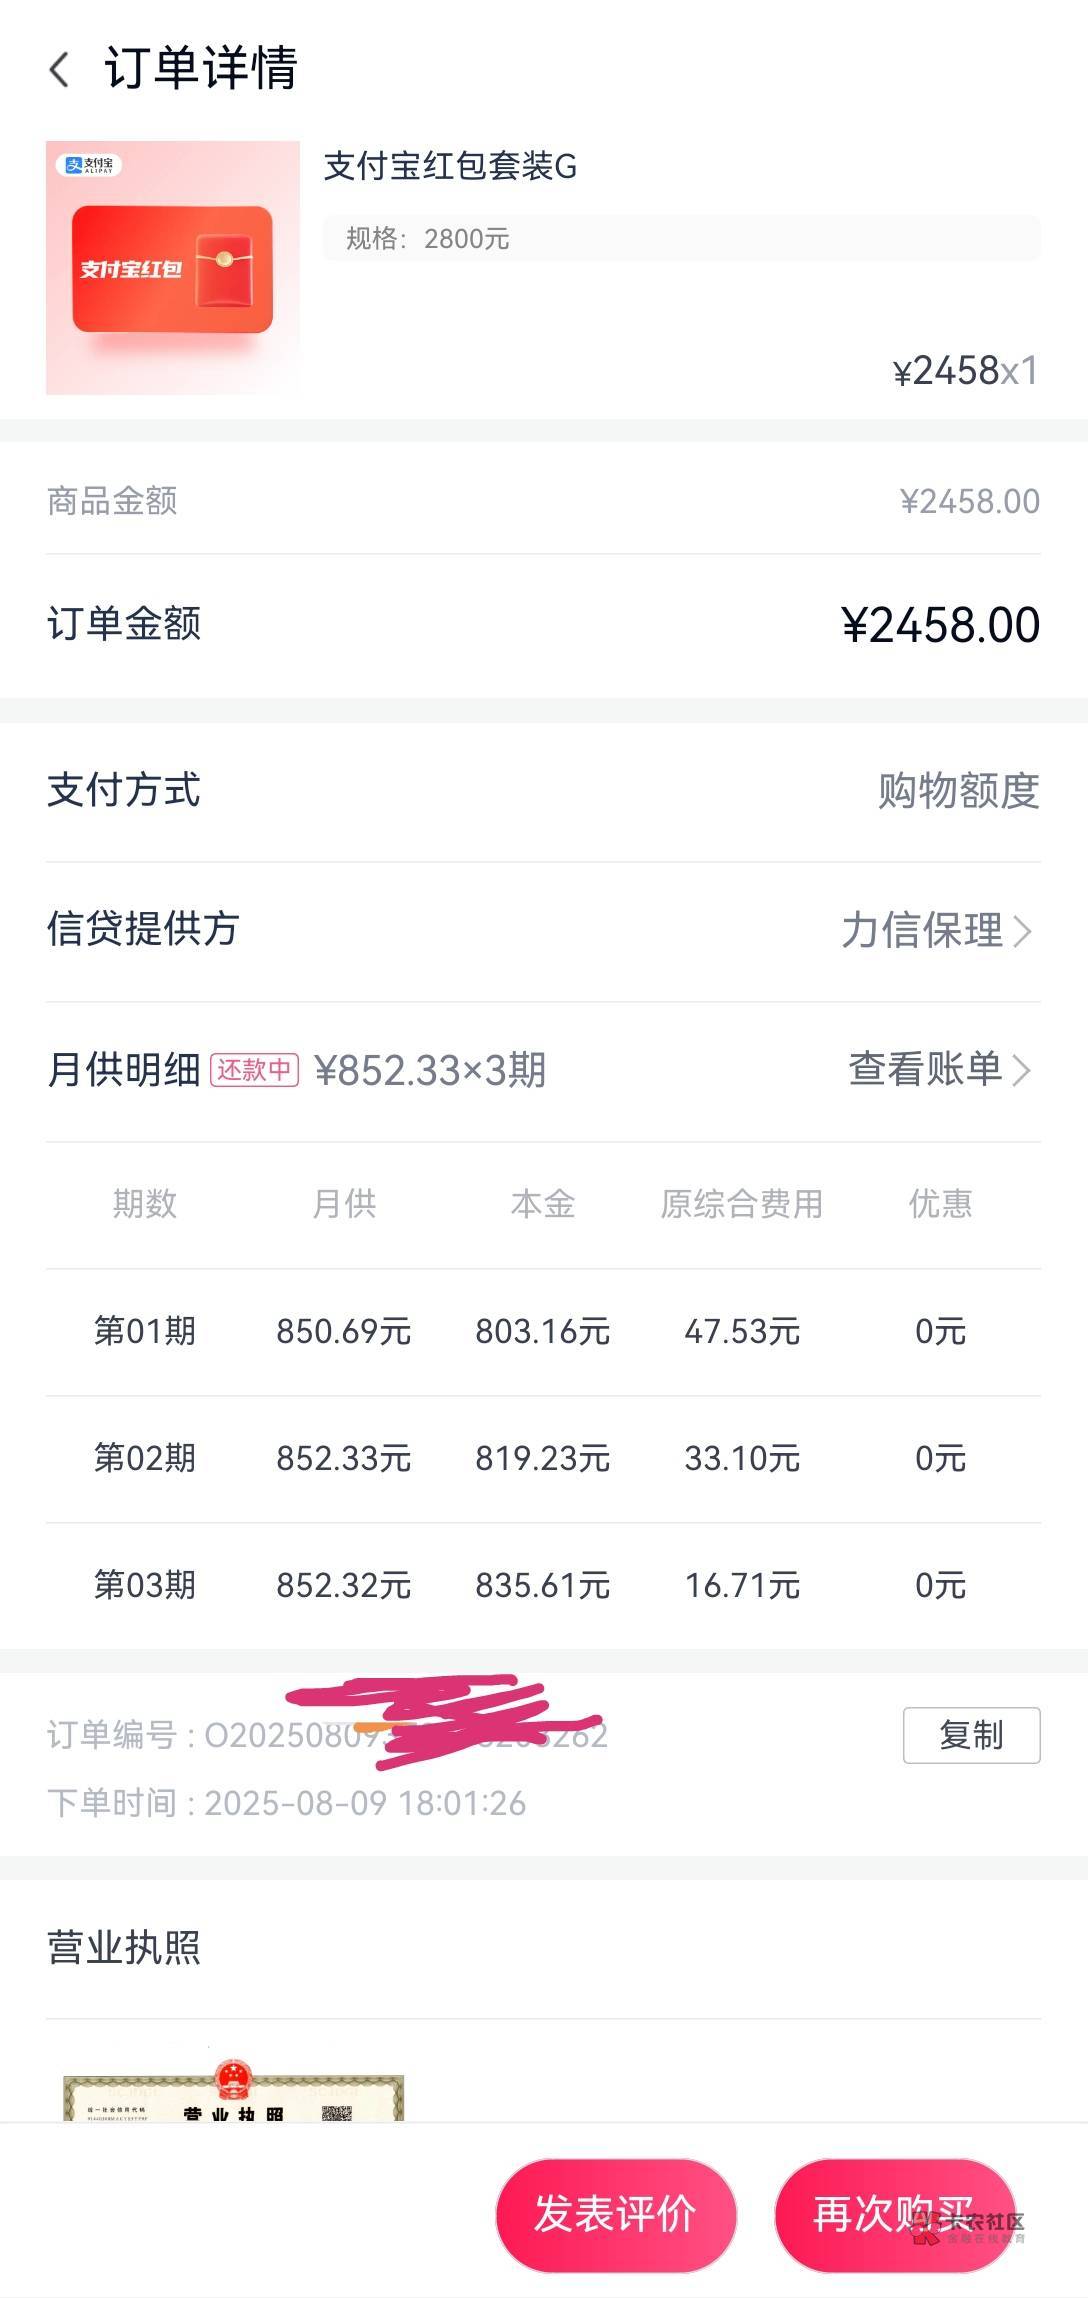The width and height of the screenshot is (1088, 2298).
Task: Open product title 支付宝红包套装G
Action: point(450,166)
